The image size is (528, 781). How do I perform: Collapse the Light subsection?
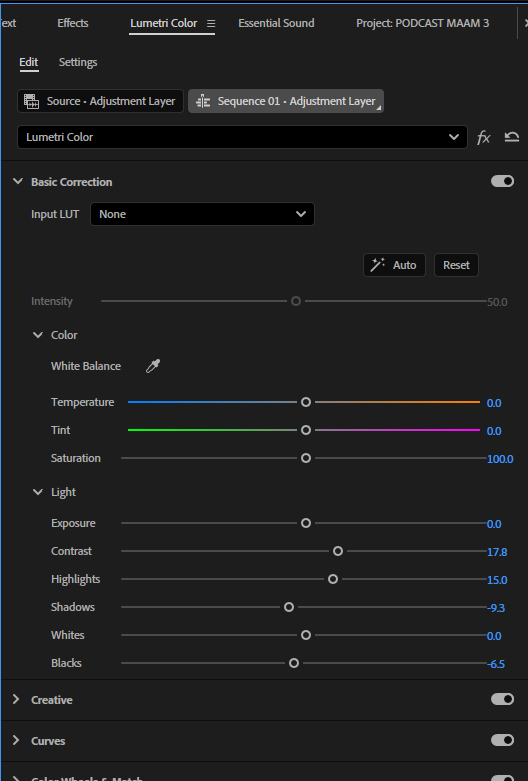pos(38,492)
